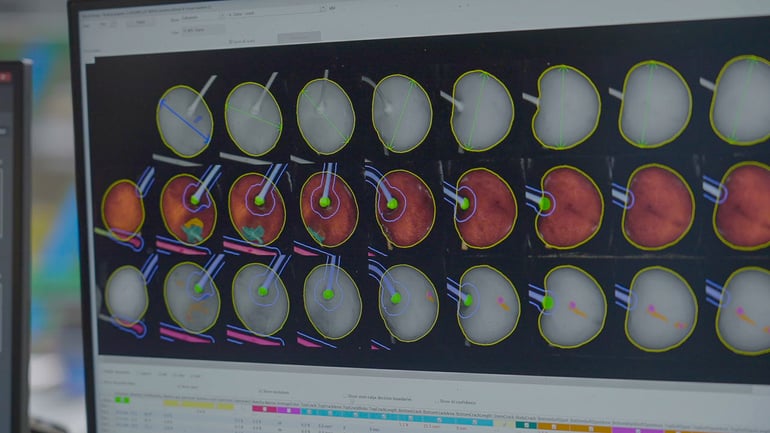Click the blue diagonal measurement line on the first seed
770x433 pixels.
point(184,119)
